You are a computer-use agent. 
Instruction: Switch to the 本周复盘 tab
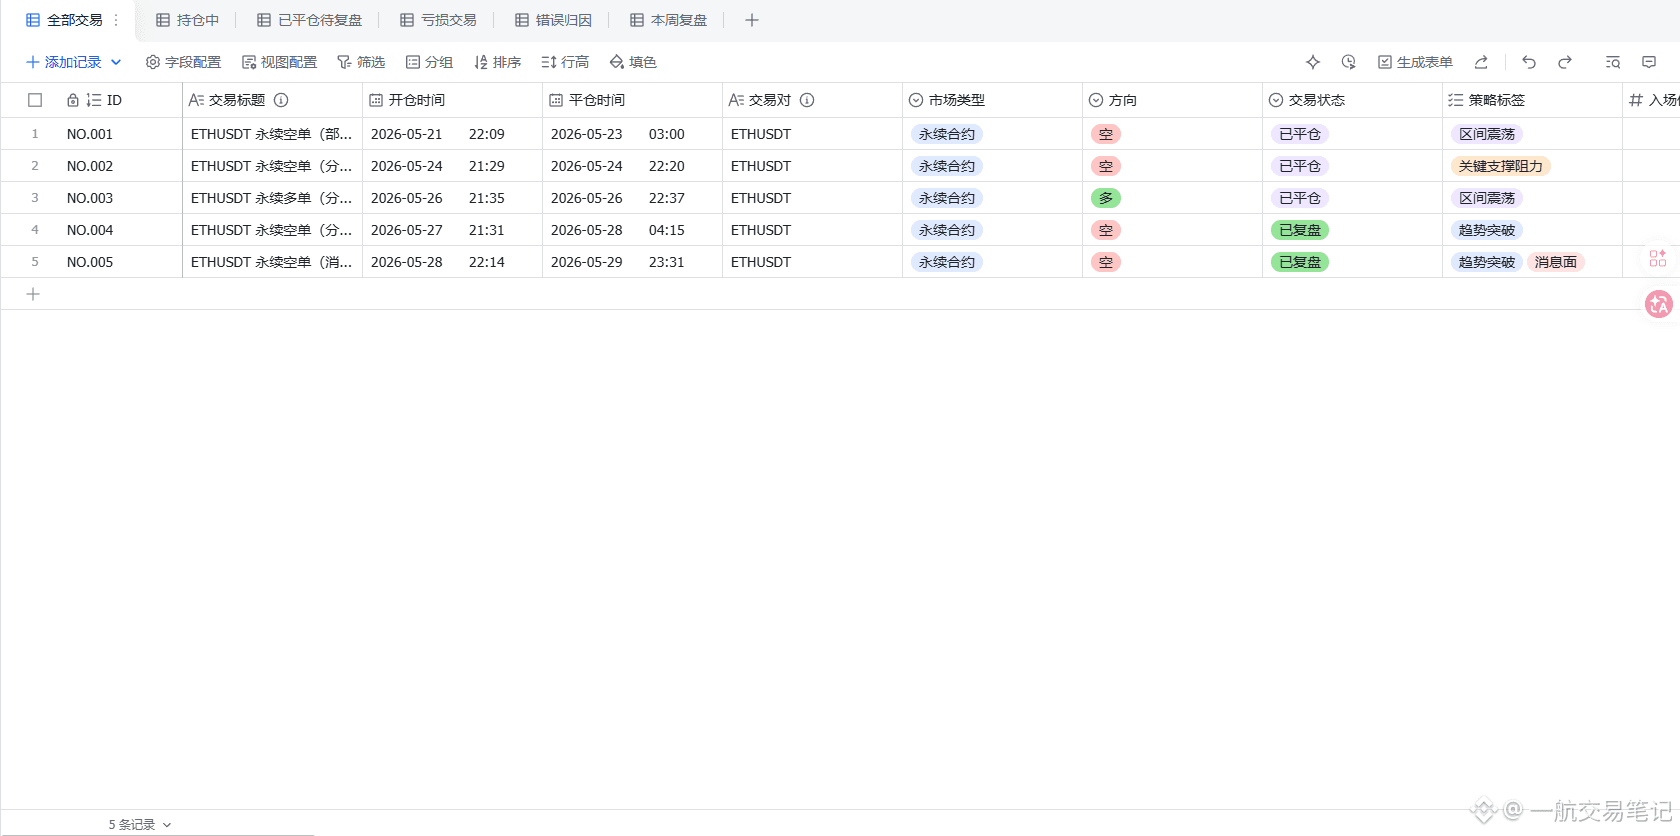click(x=668, y=20)
